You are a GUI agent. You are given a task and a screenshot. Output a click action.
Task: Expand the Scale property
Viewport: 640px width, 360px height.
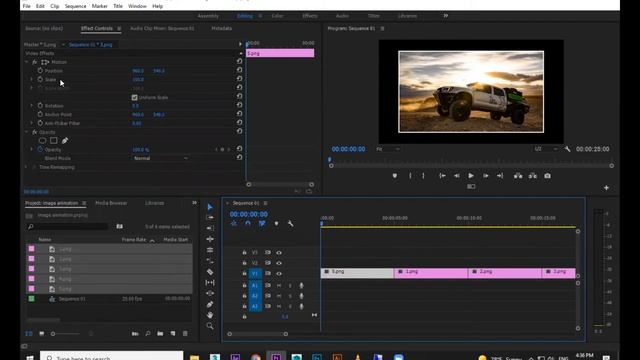click(32, 79)
